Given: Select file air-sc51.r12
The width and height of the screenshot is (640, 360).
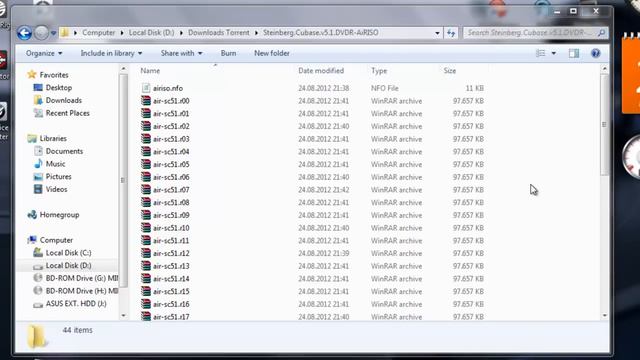Looking at the screenshot, I should (171, 253).
